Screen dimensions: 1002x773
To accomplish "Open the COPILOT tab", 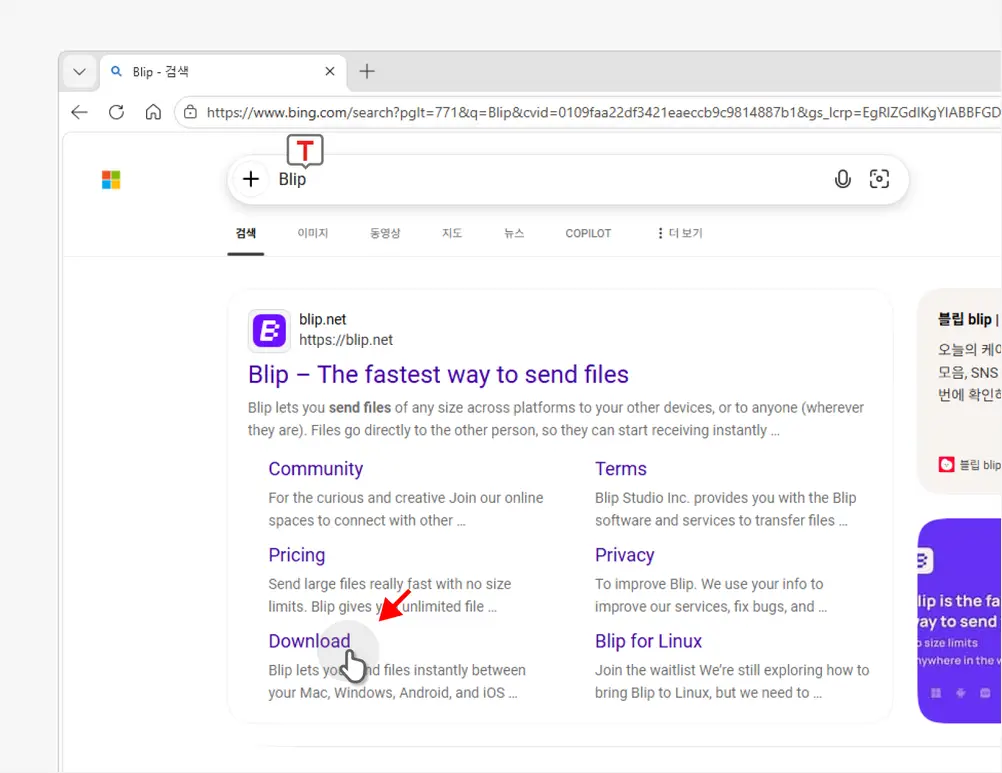I will pyautogui.click(x=588, y=233).
